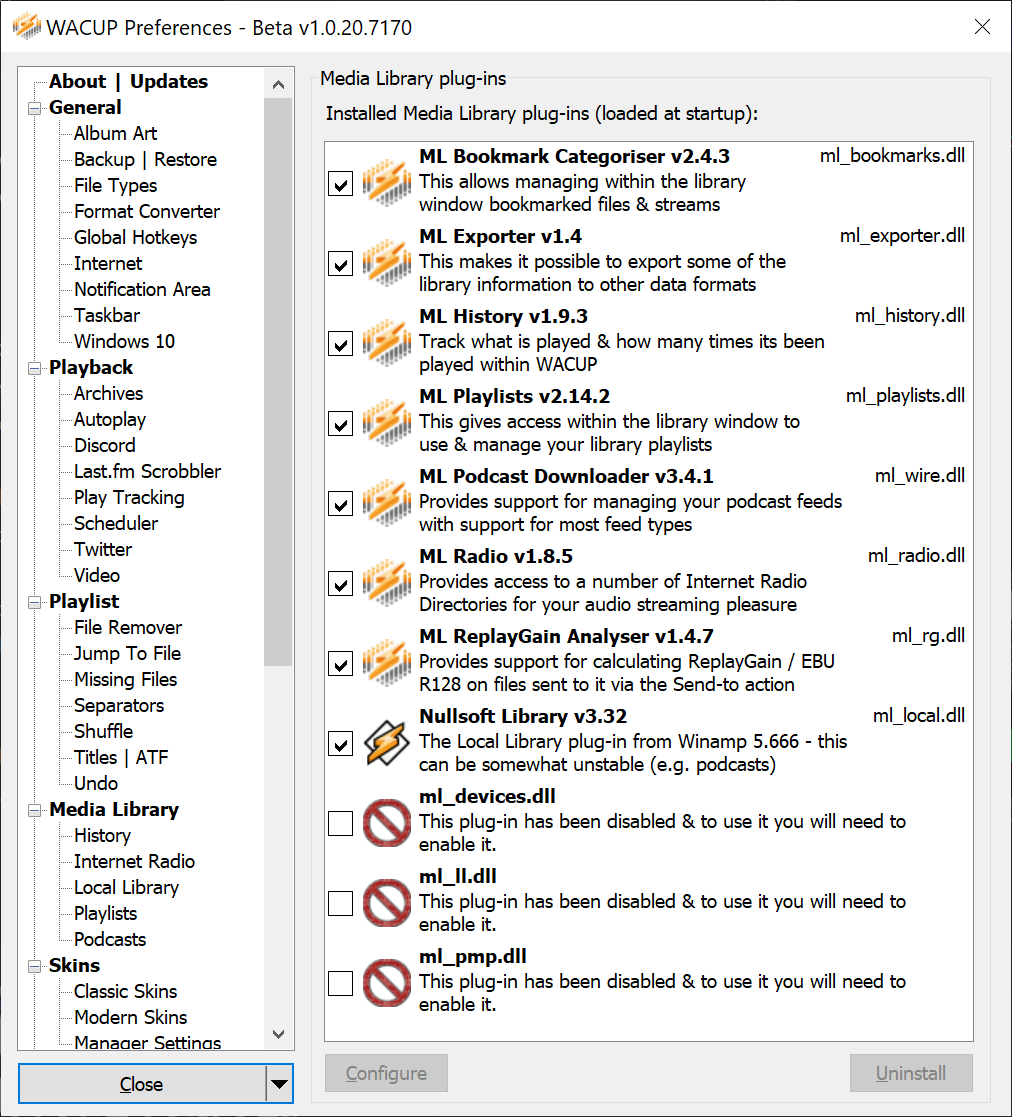Click the disabled icon for ml_devices.dll
This screenshot has width=1012, height=1117.
tap(387, 824)
